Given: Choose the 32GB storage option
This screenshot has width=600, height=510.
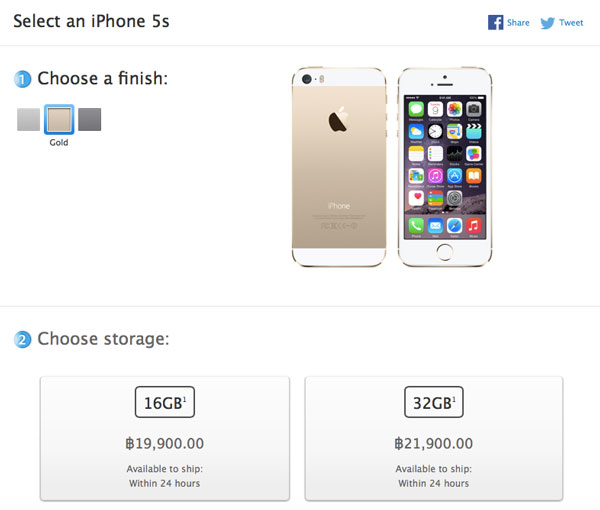Looking at the screenshot, I should [434, 438].
